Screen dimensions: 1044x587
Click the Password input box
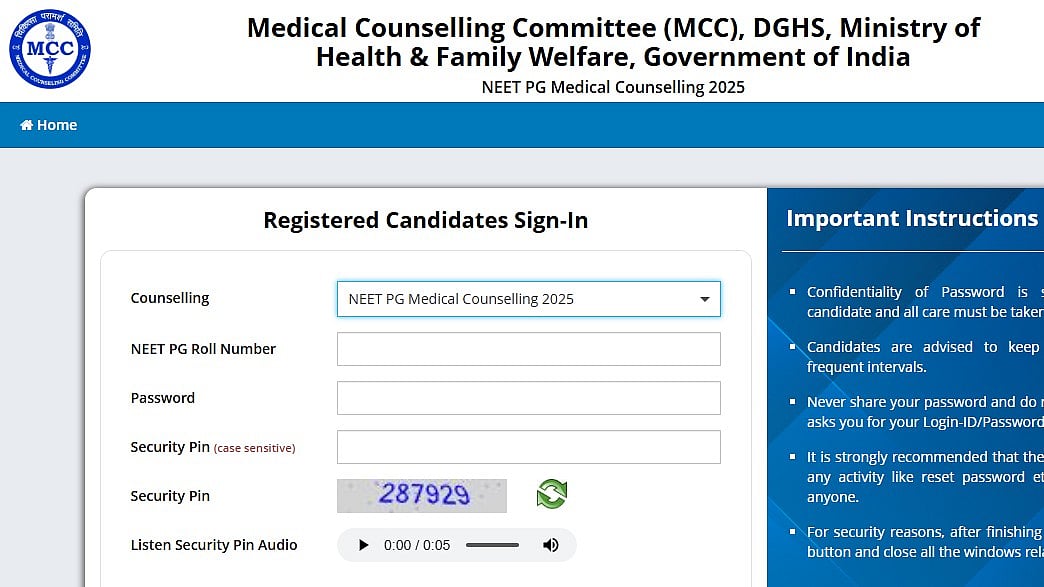click(x=528, y=397)
